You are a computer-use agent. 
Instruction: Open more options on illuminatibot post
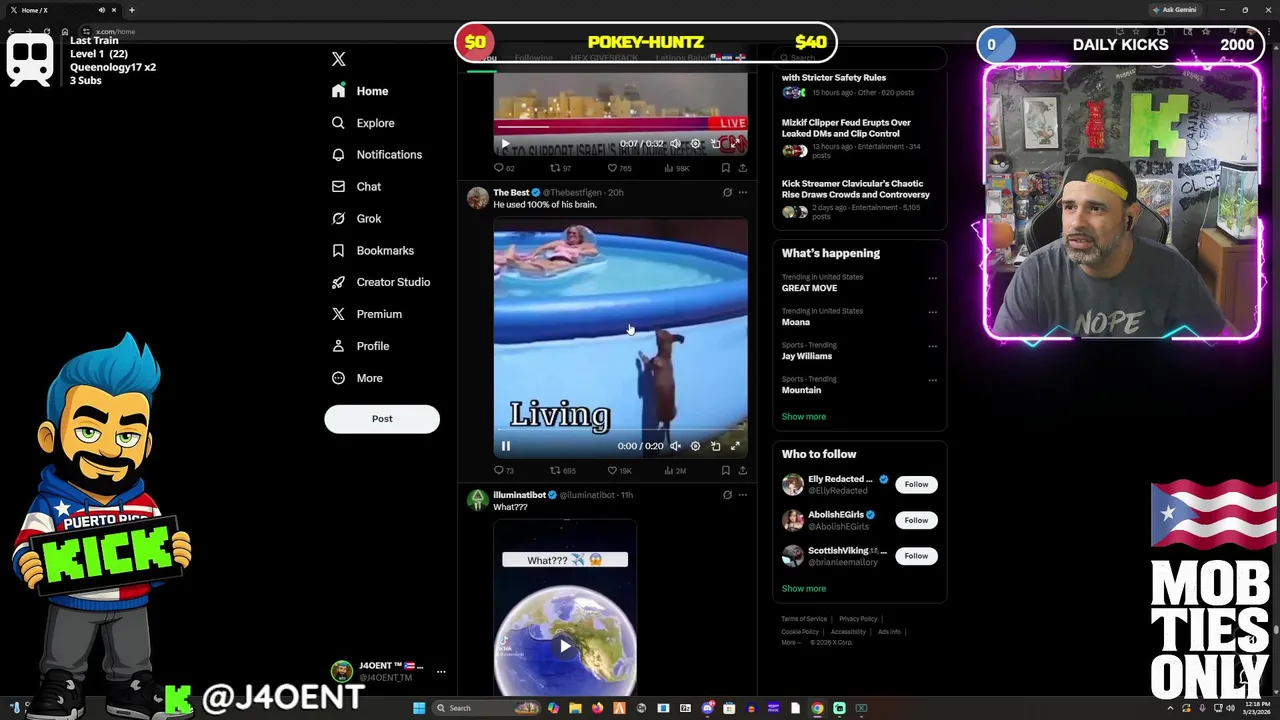pos(742,495)
